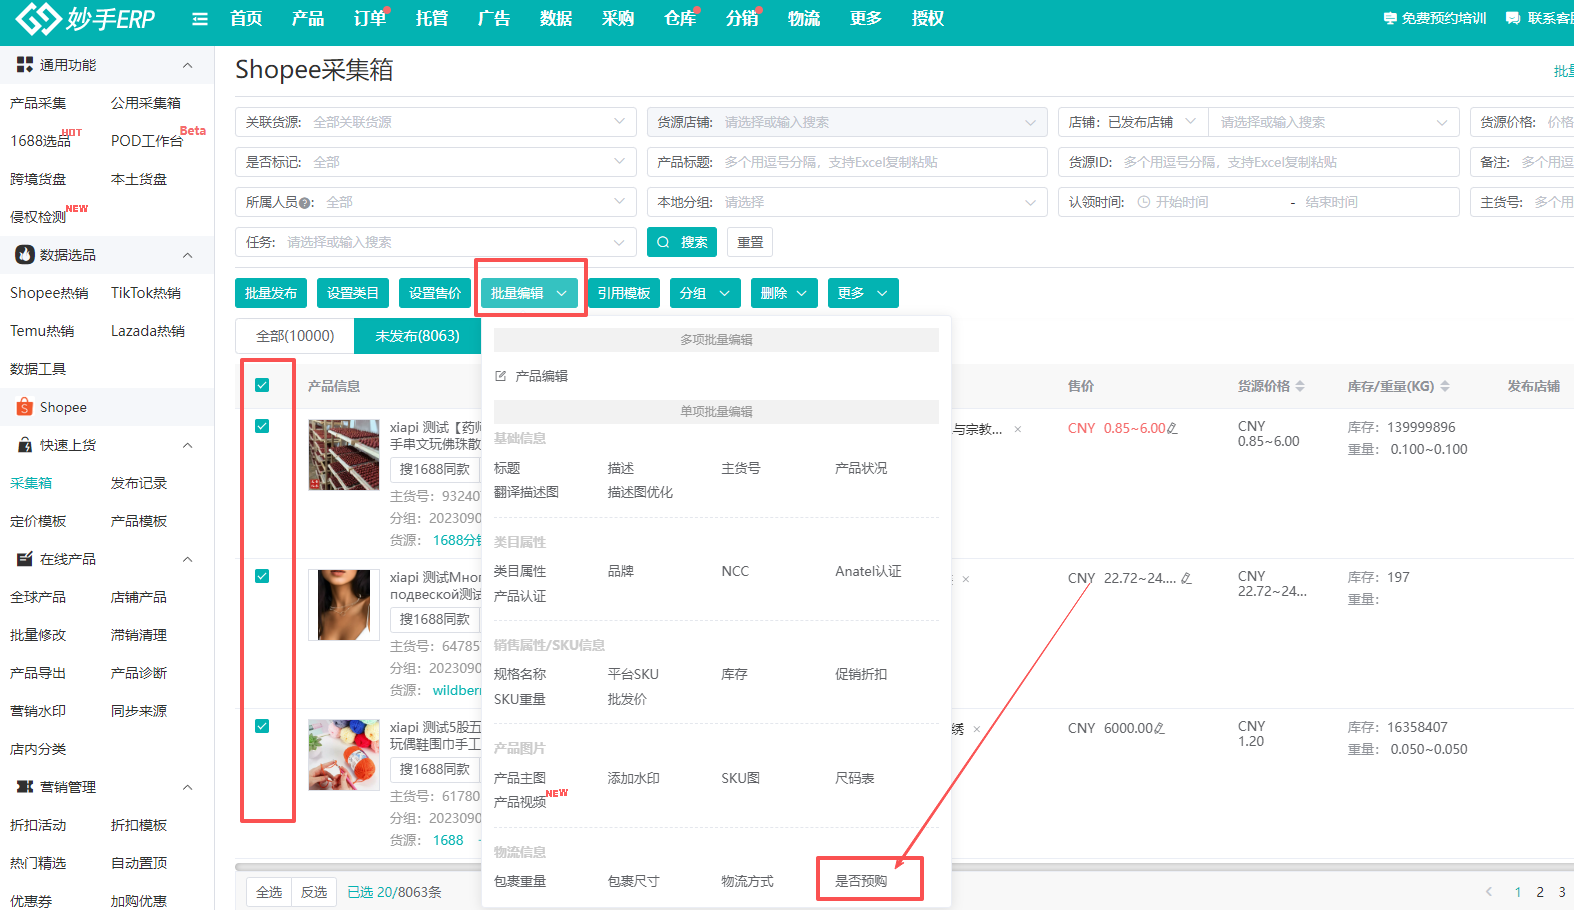Select 是否预购 in batch edit menu
Screen dimensions: 1574x910
tap(861, 881)
